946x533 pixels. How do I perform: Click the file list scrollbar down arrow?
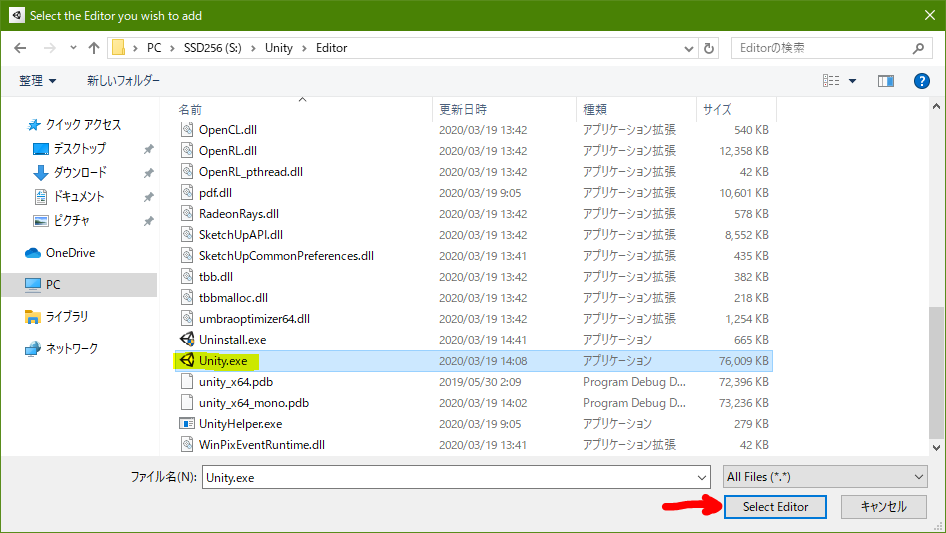pyautogui.click(x=936, y=448)
